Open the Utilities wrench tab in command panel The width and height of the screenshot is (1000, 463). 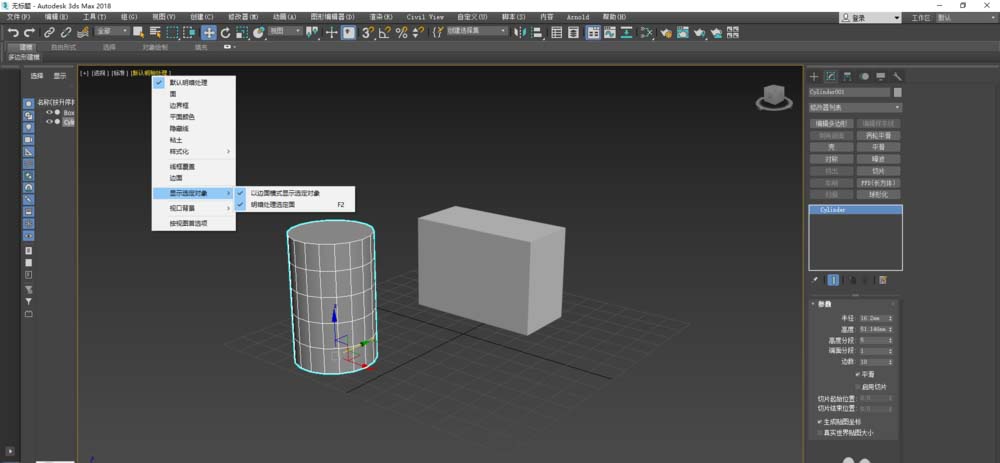[x=898, y=76]
